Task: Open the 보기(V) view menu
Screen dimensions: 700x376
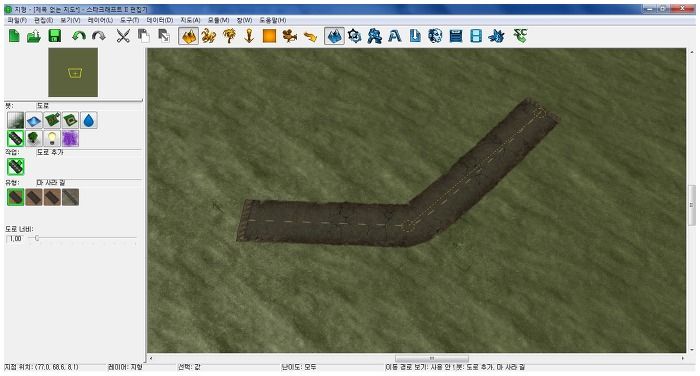Action: pyautogui.click(x=71, y=20)
